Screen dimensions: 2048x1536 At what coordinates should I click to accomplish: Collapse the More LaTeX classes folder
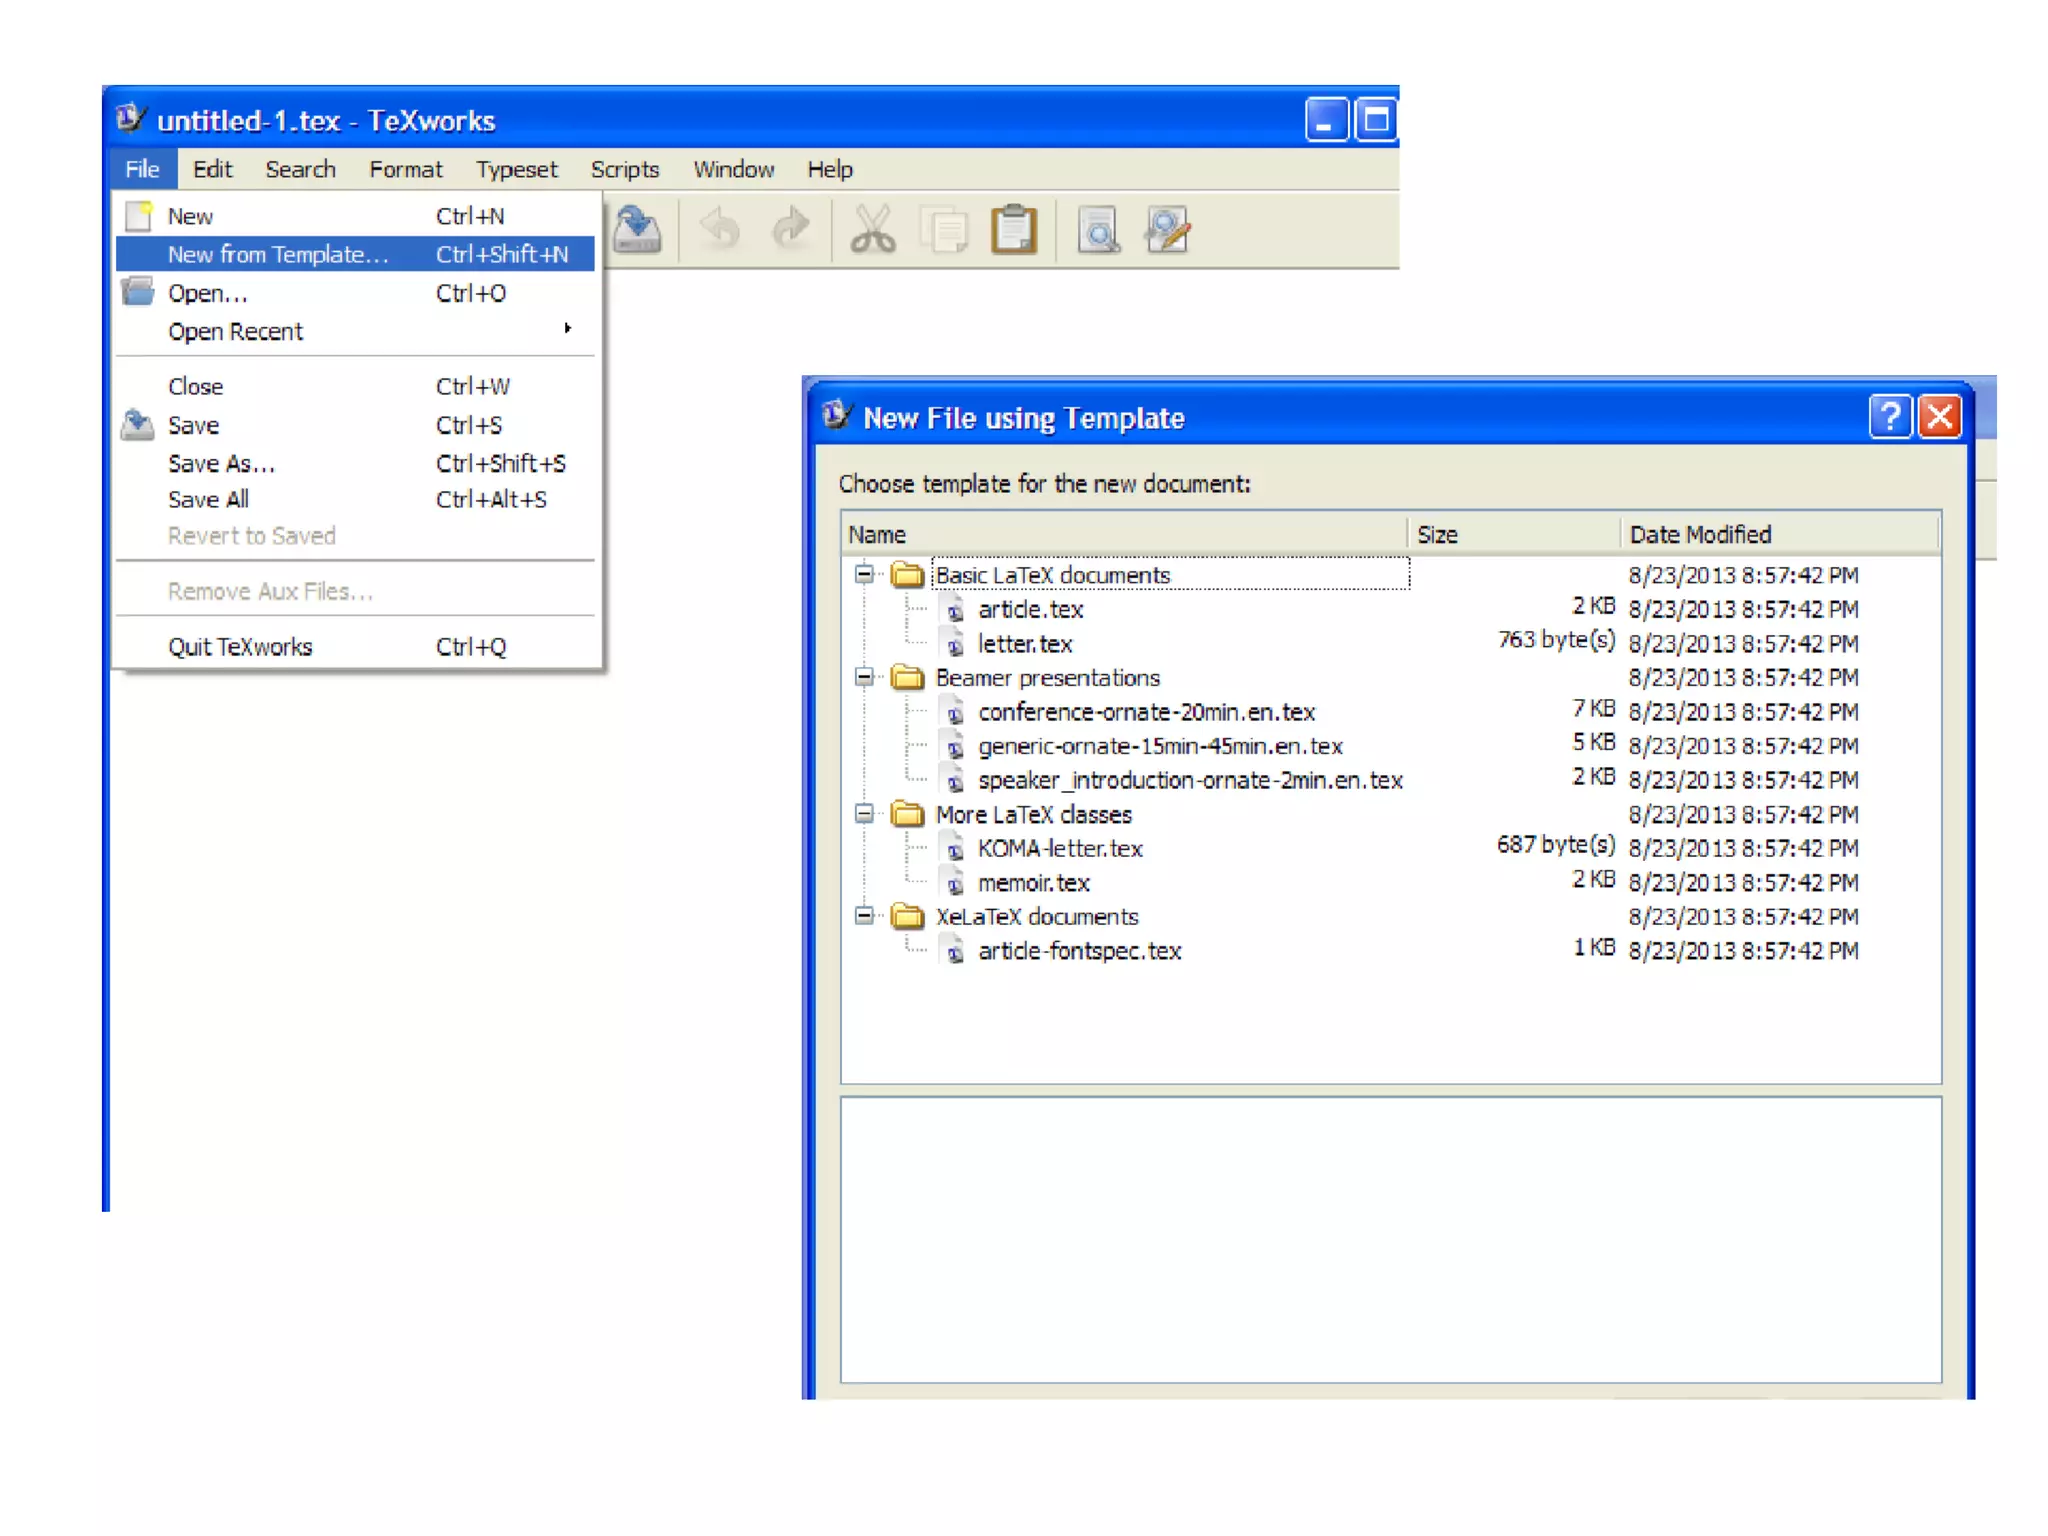[x=864, y=813]
